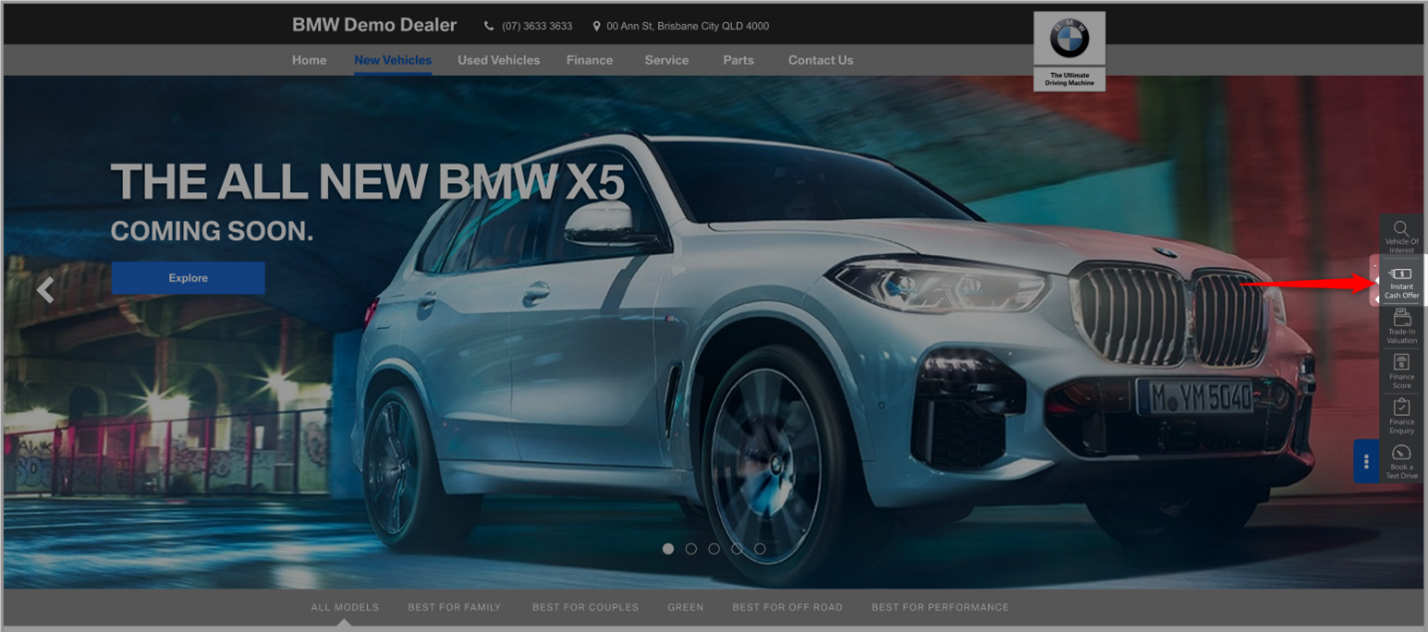This screenshot has width=1428, height=632.
Task: Switch to Best For Performance tab
Action: click(x=940, y=607)
